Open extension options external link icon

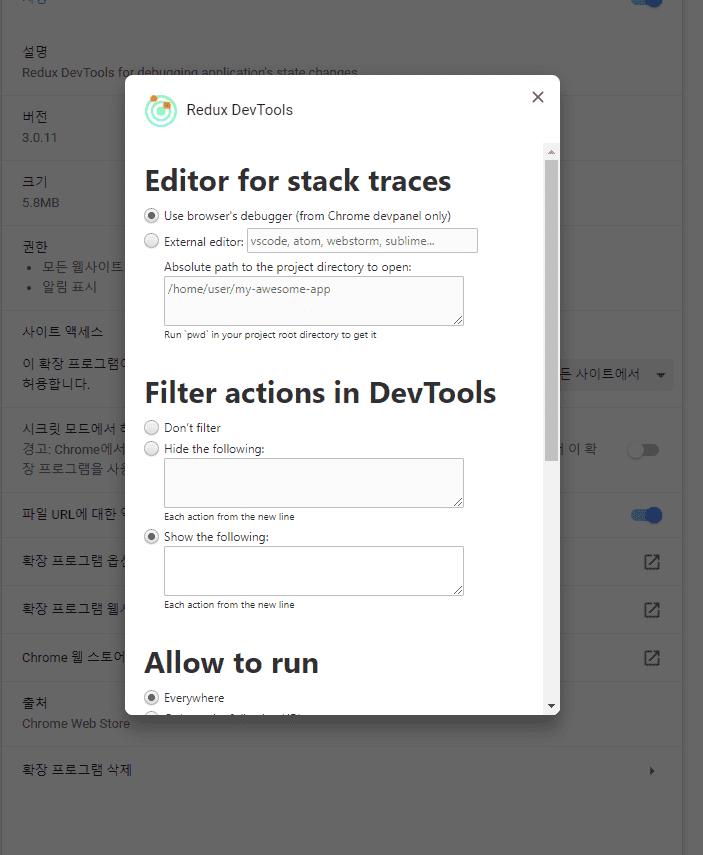[x=652, y=562]
